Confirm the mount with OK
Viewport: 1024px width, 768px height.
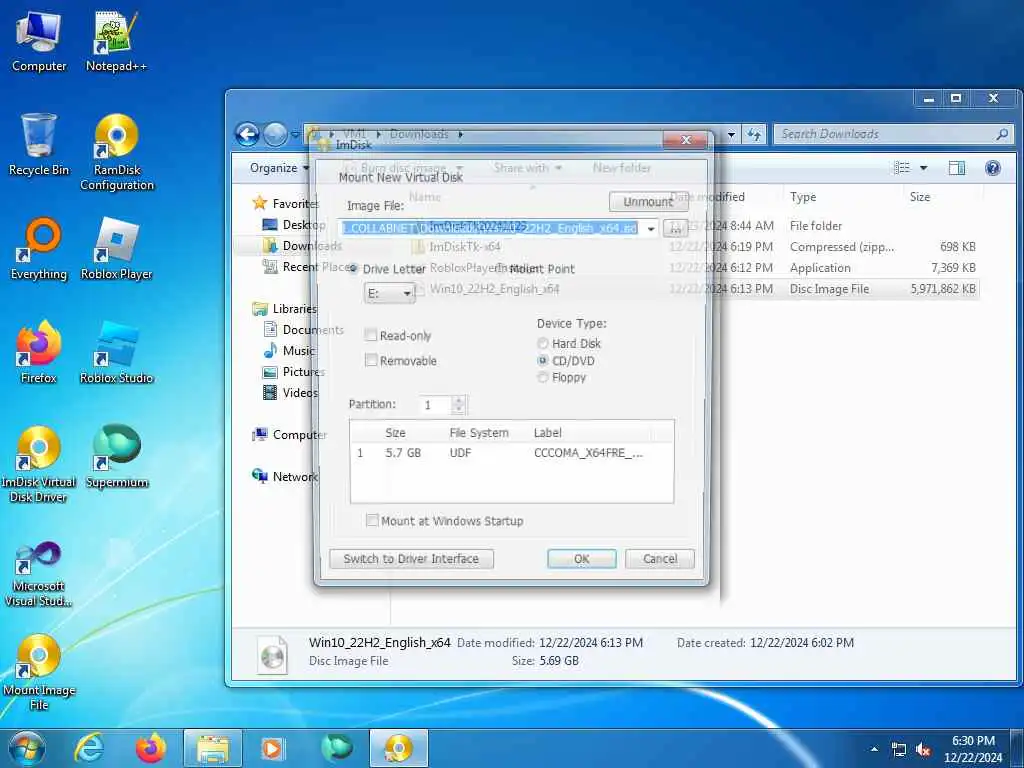click(582, 559)
